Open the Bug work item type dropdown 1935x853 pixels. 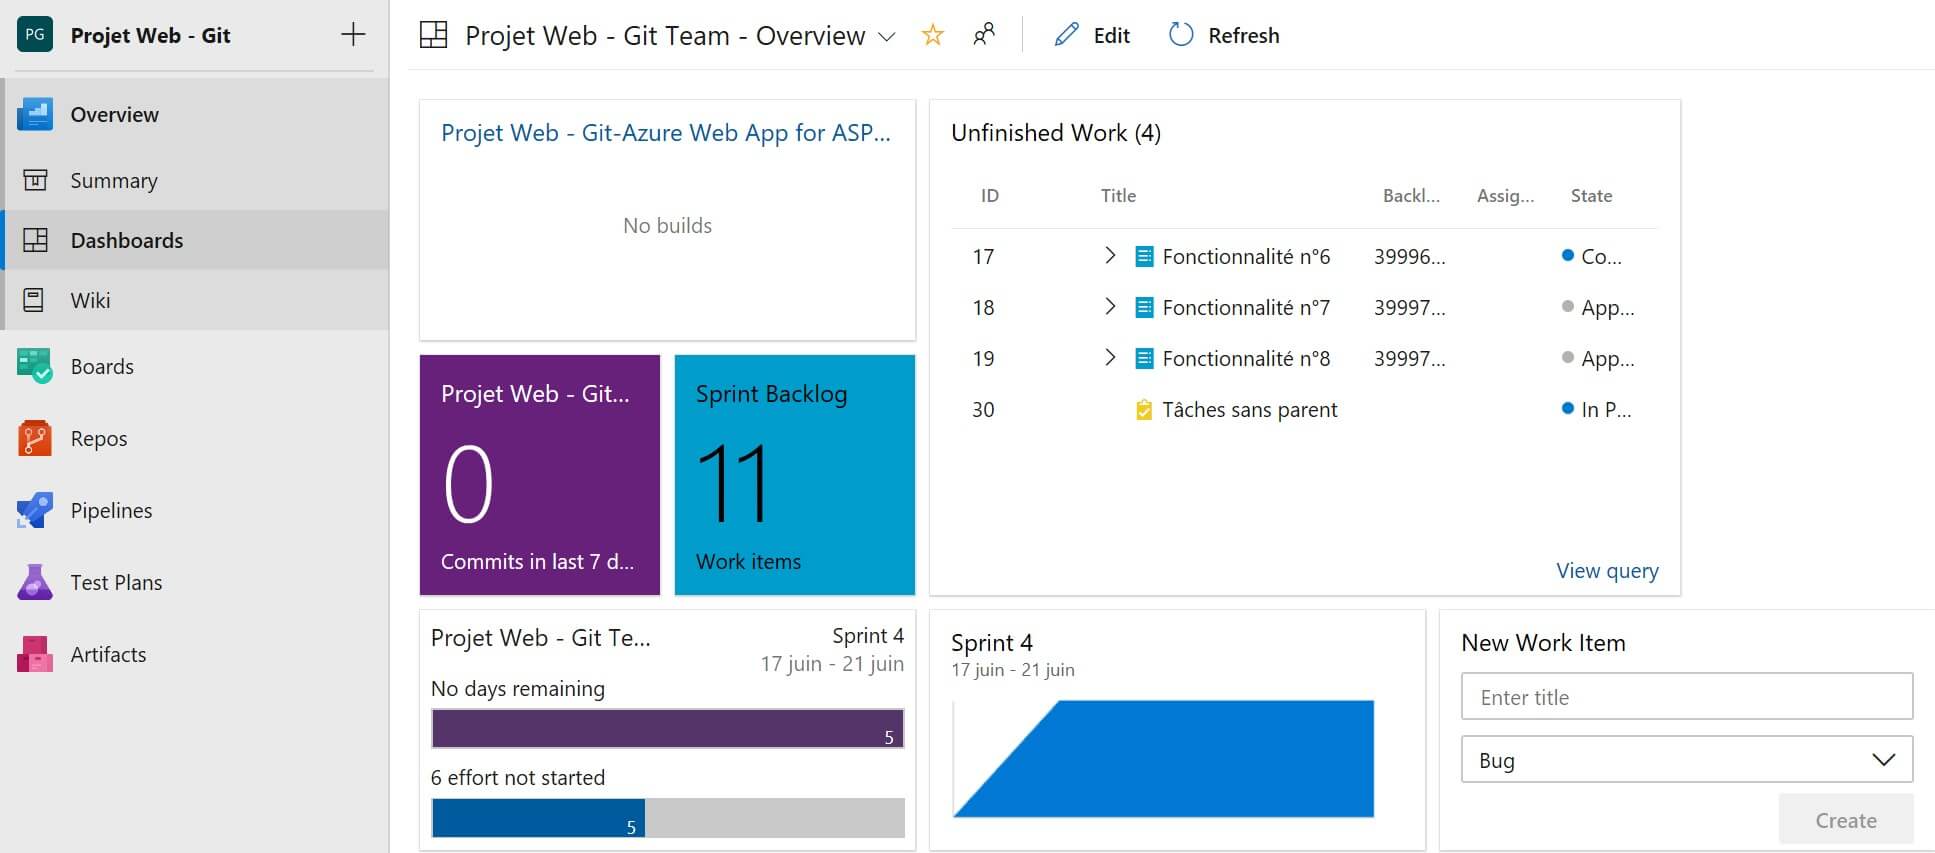click(1686, 760)
